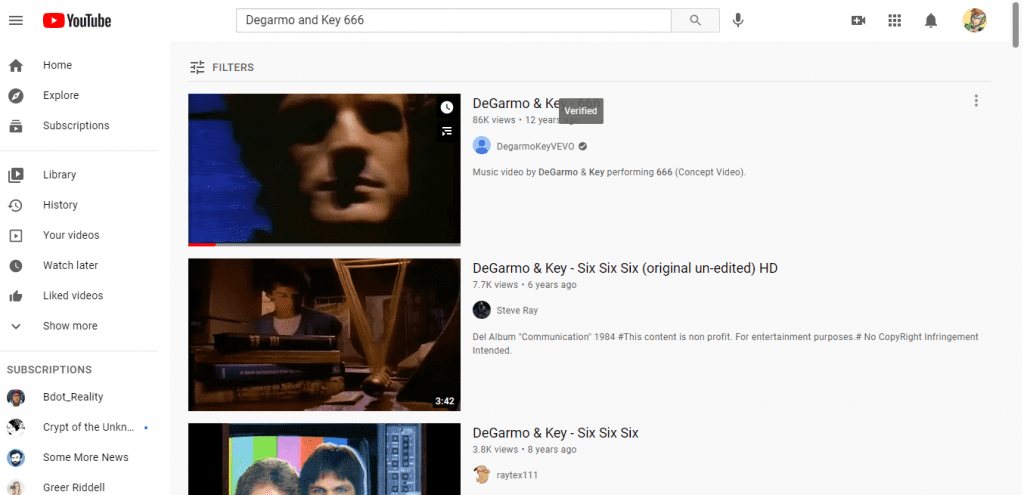Go to the YouTube logo home

click(77, 21)
